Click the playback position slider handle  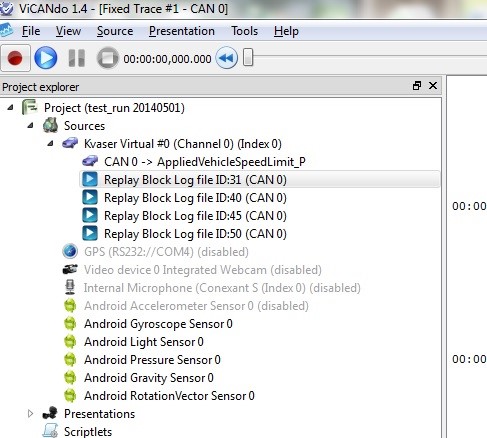pyautogui.click(x=248, y=57)
